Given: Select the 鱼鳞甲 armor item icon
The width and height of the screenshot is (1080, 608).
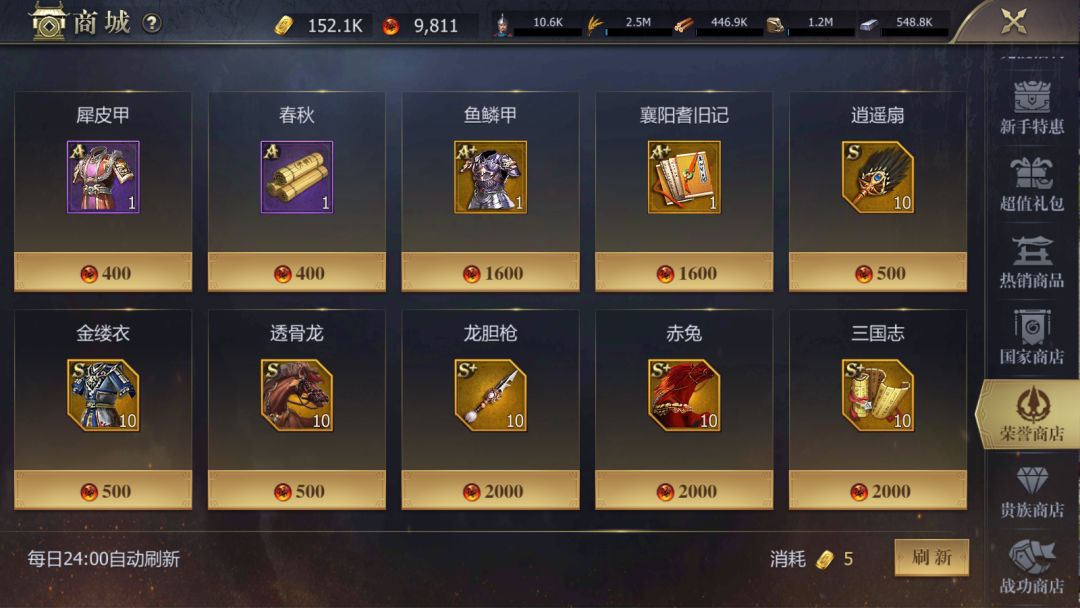Looking at the screenshot, I should [490, 177].
